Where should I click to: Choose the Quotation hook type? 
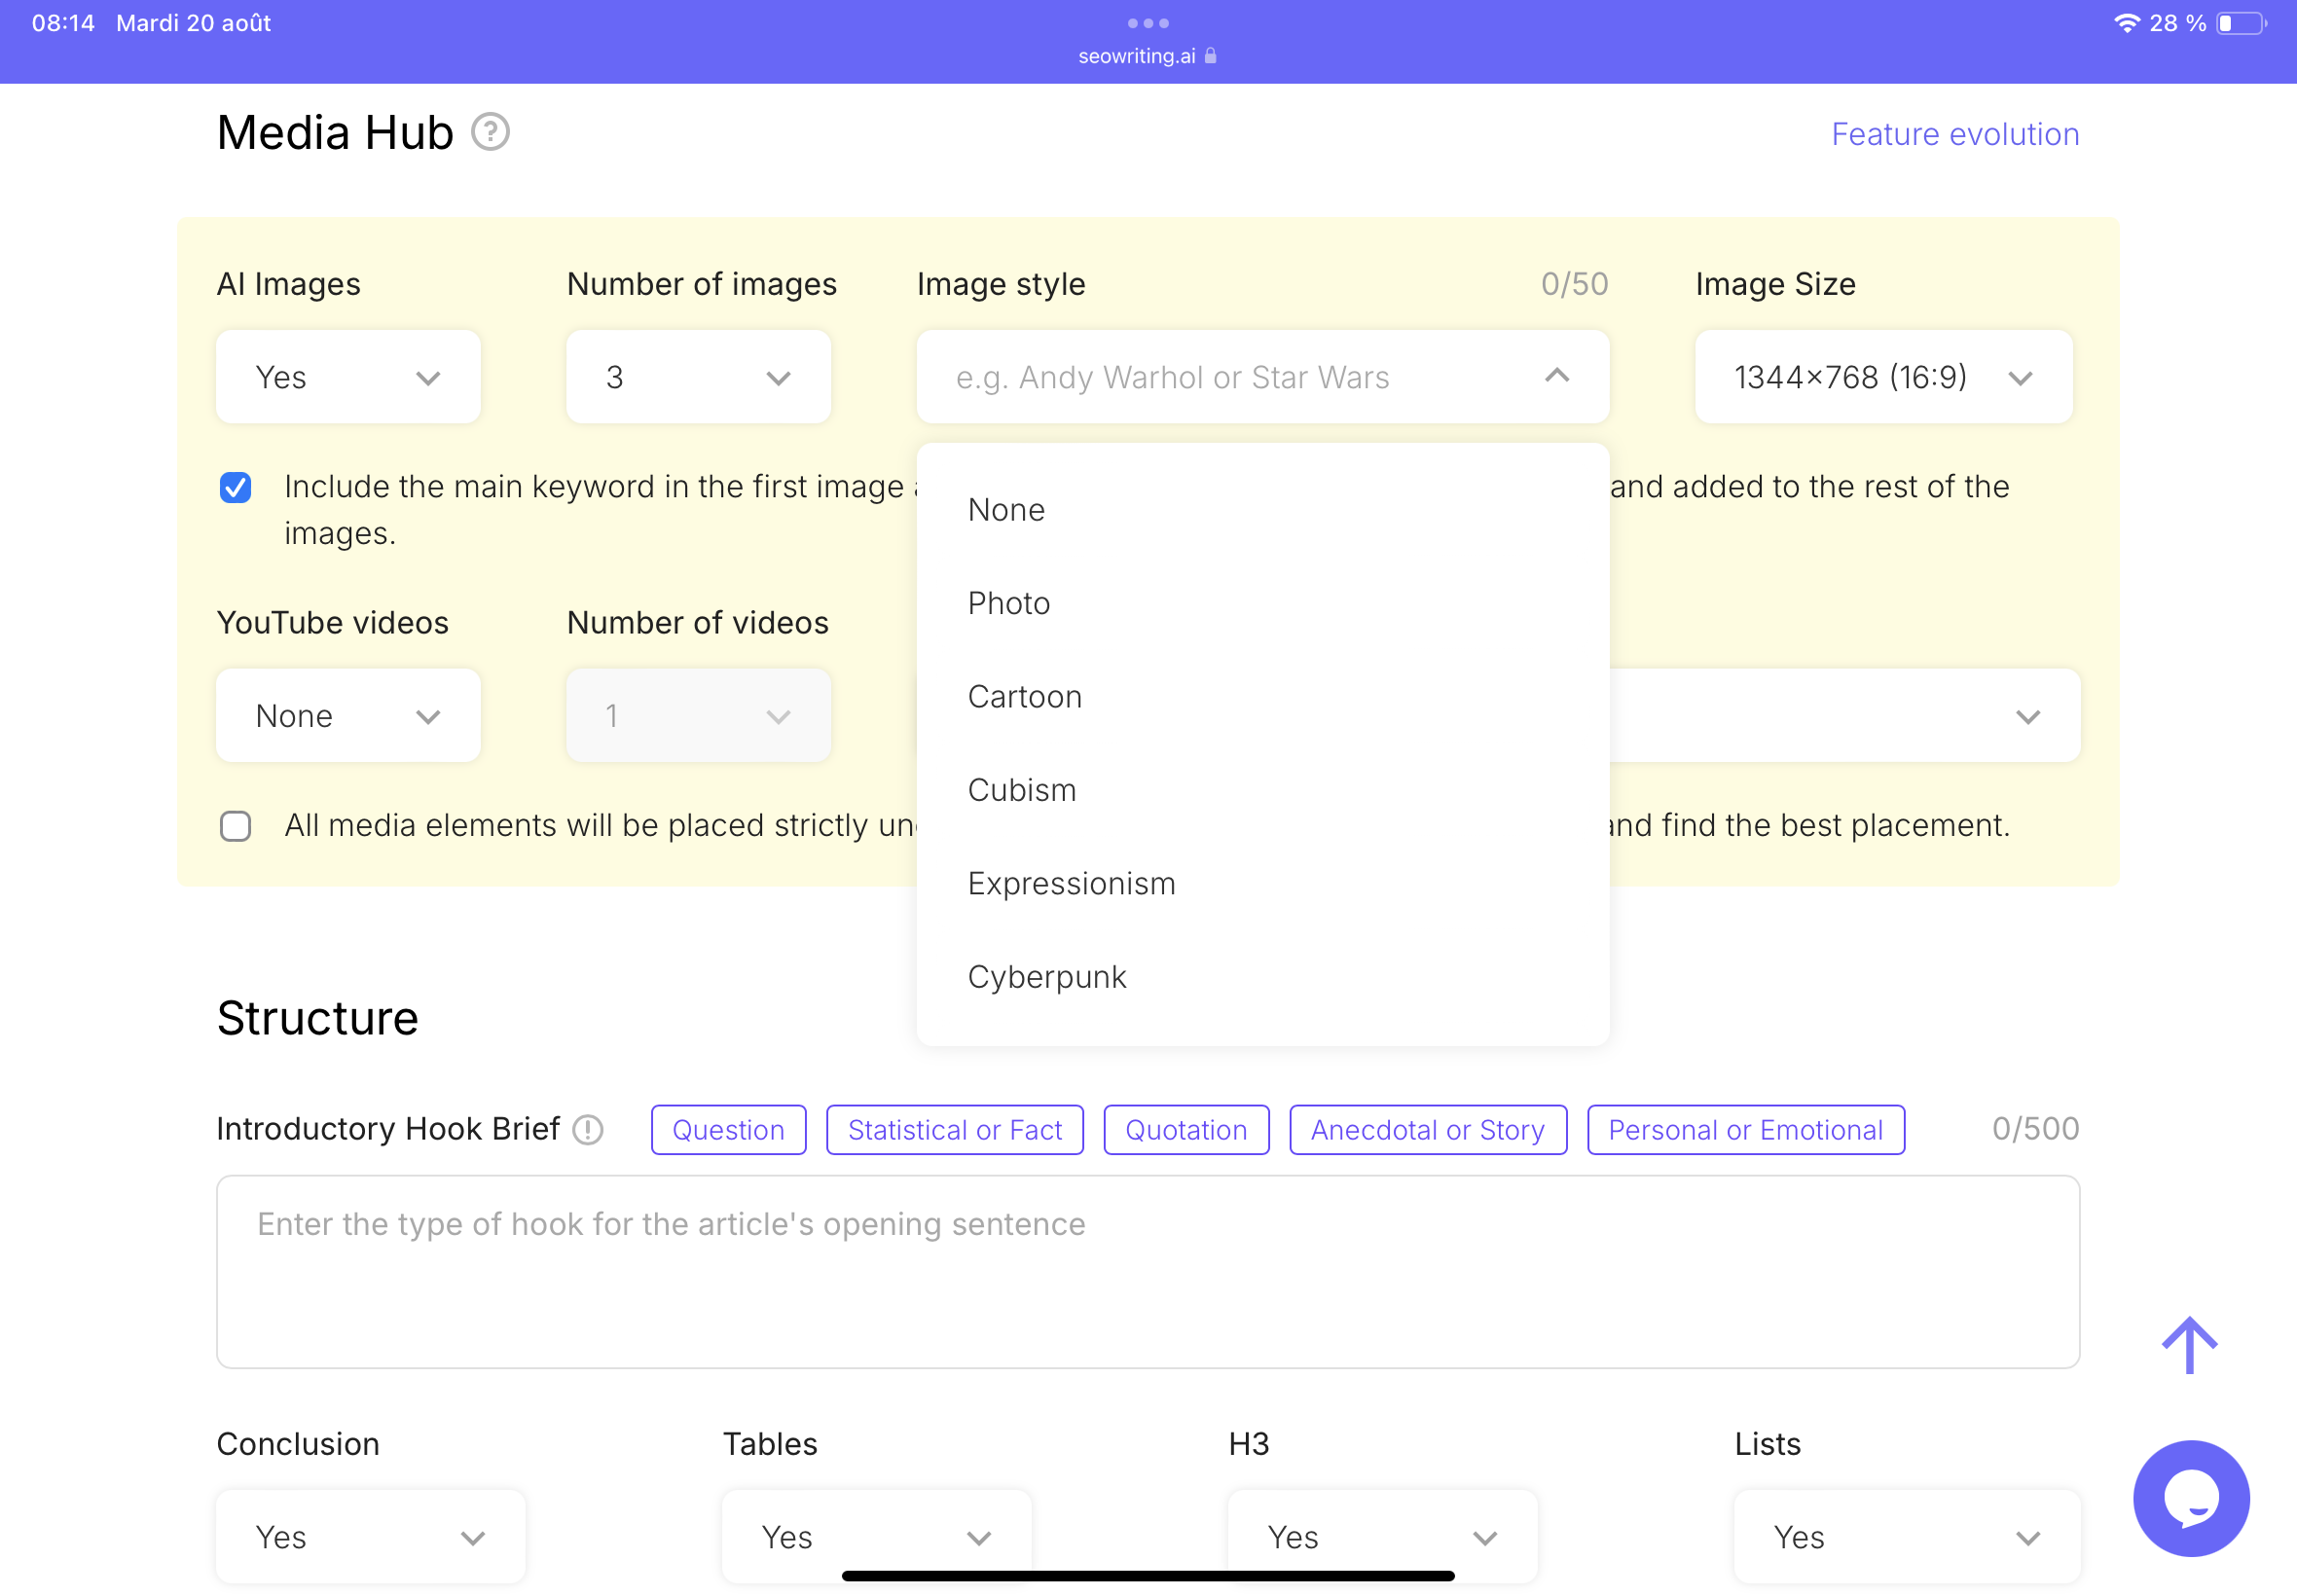point(1186,1130)
